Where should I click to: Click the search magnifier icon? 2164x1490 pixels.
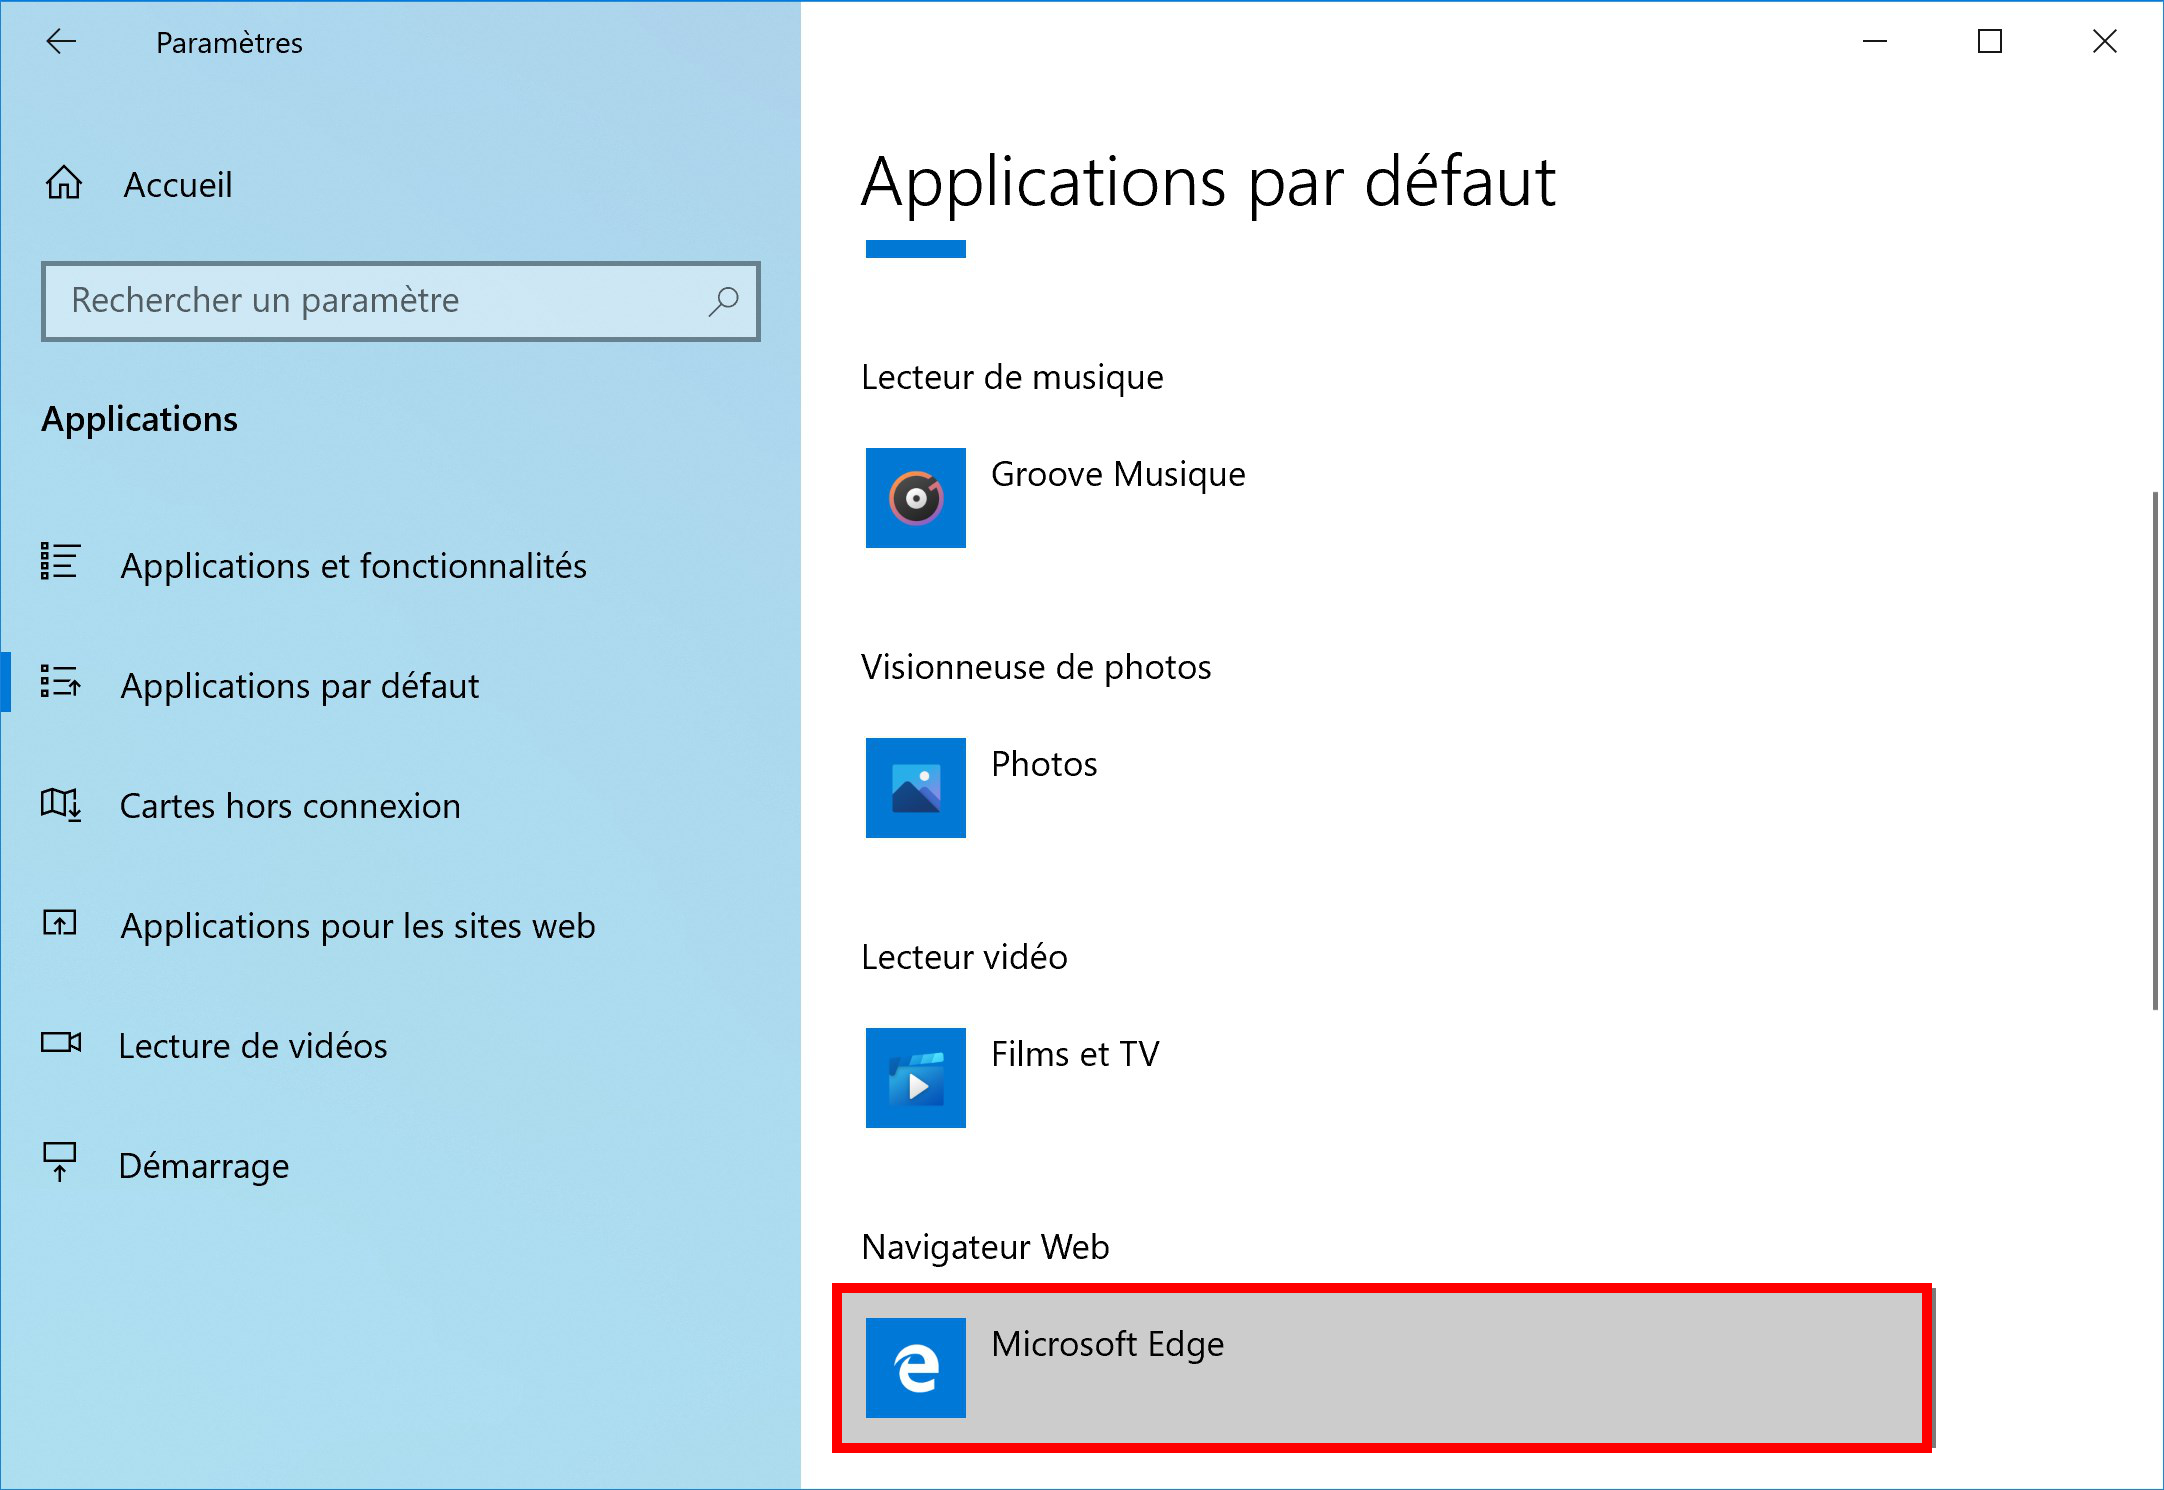click(723, 301)
